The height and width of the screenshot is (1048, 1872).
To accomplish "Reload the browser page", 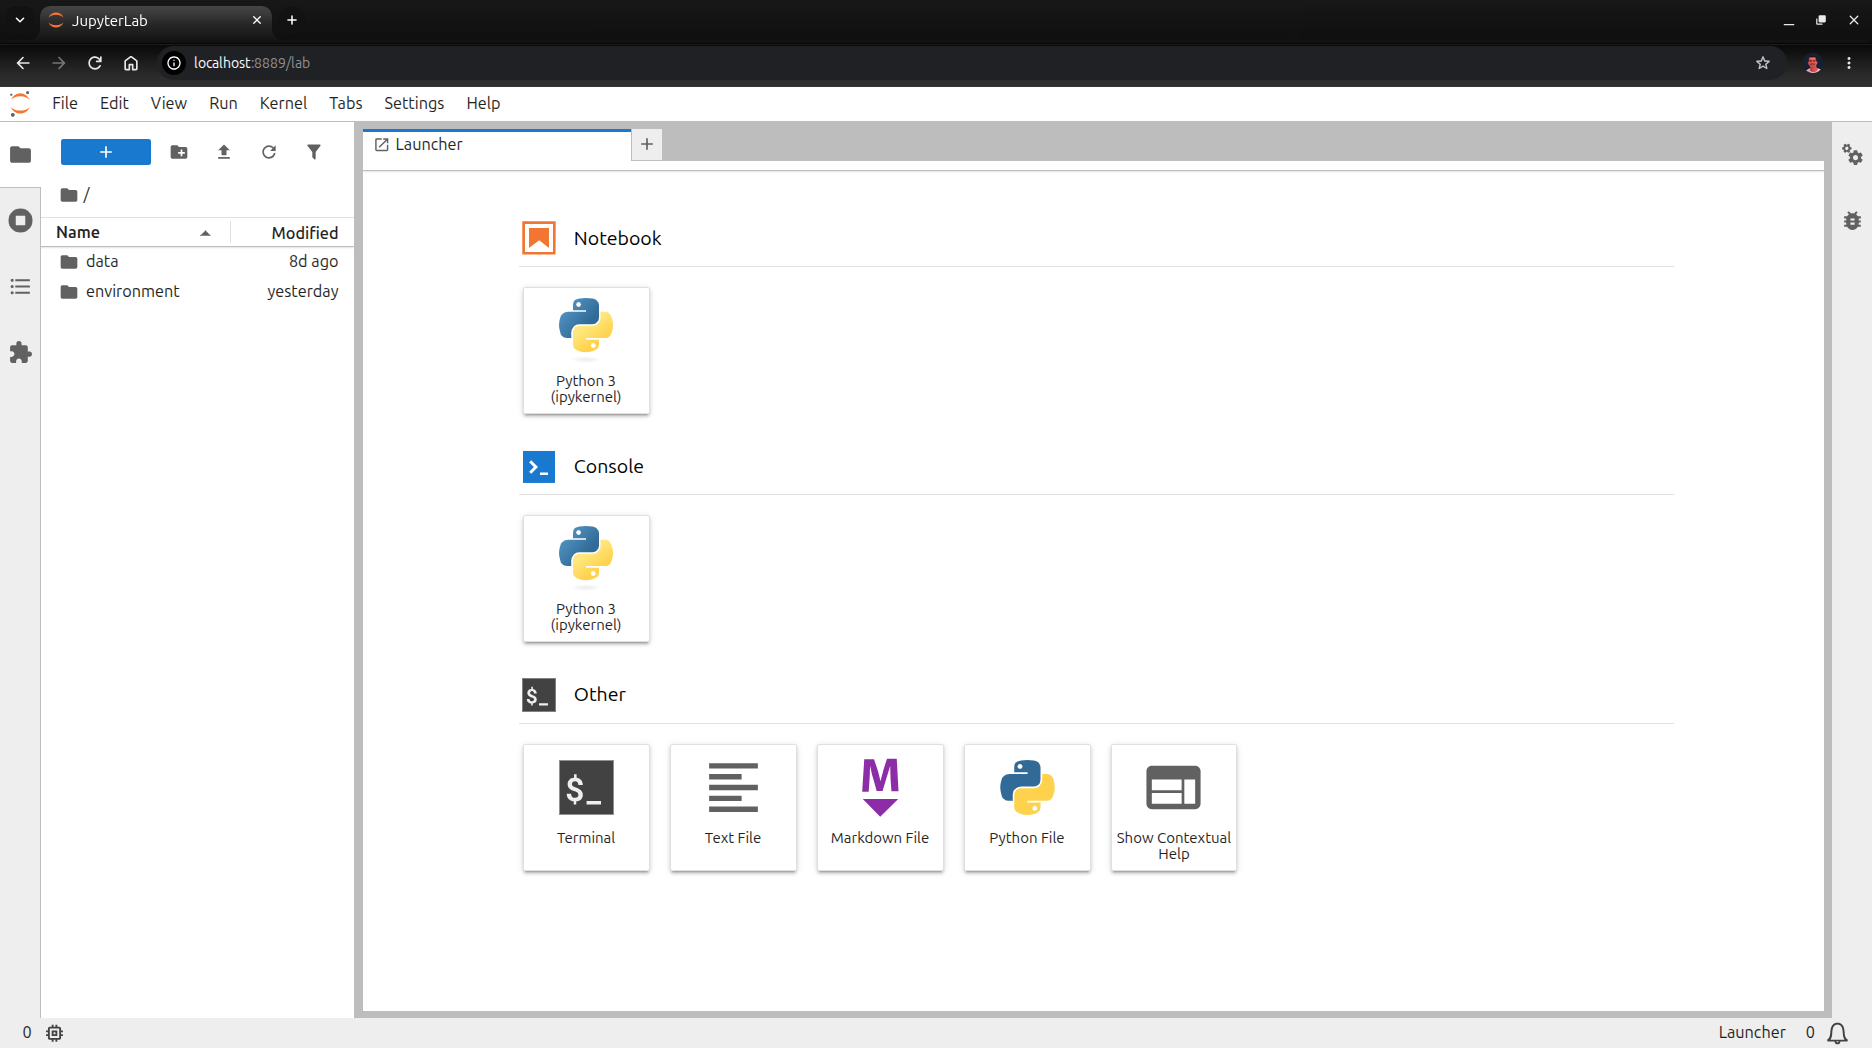I will 95,63.
